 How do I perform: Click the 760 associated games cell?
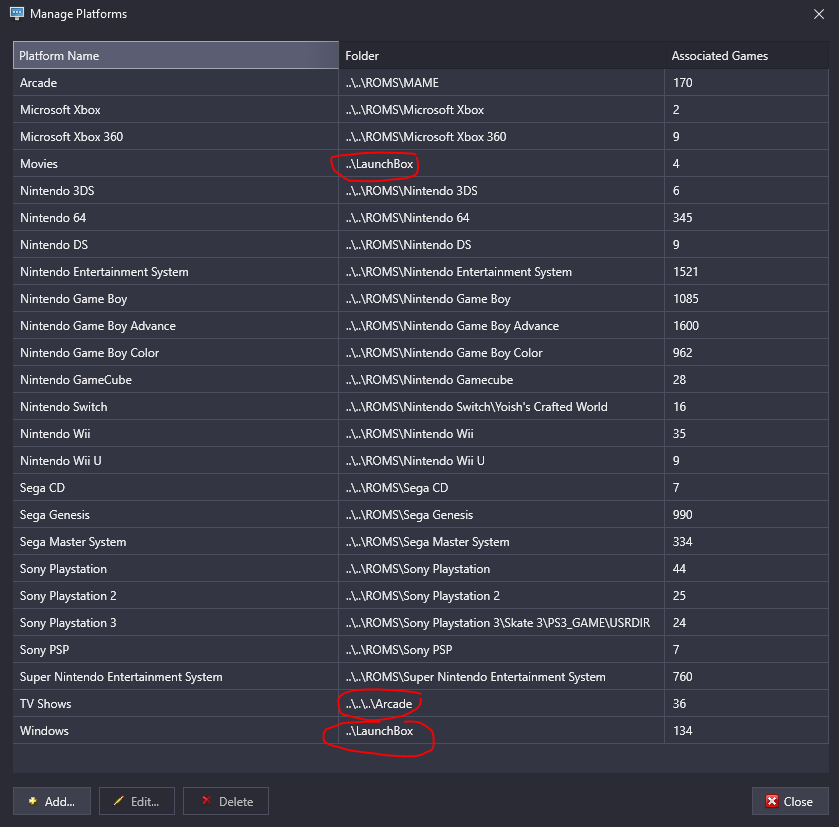coord(747,677)
